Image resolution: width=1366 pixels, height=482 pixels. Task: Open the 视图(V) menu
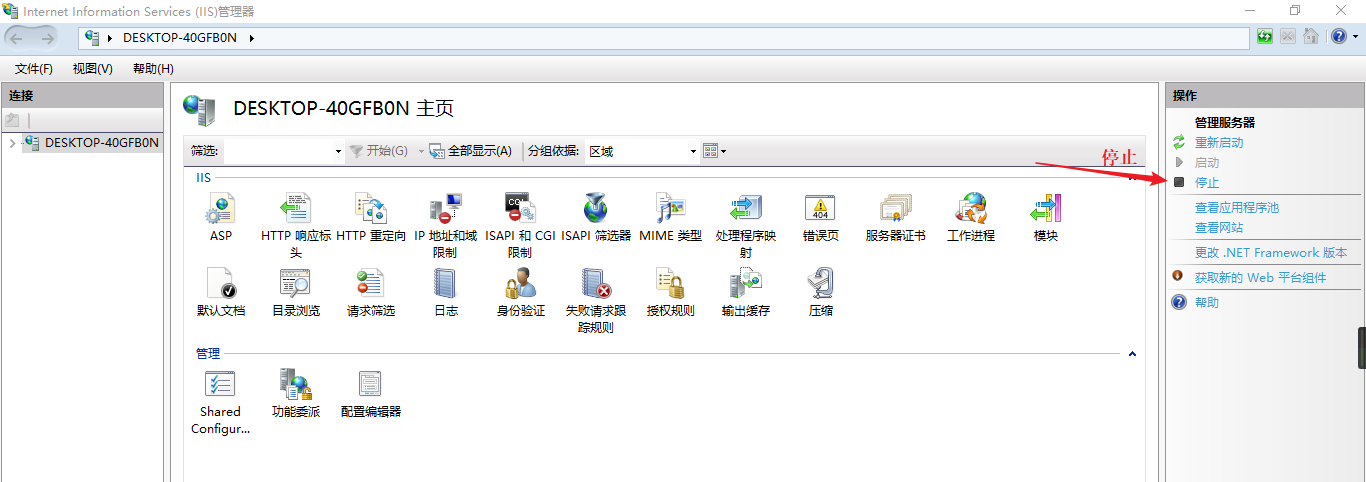click(93, 68)
